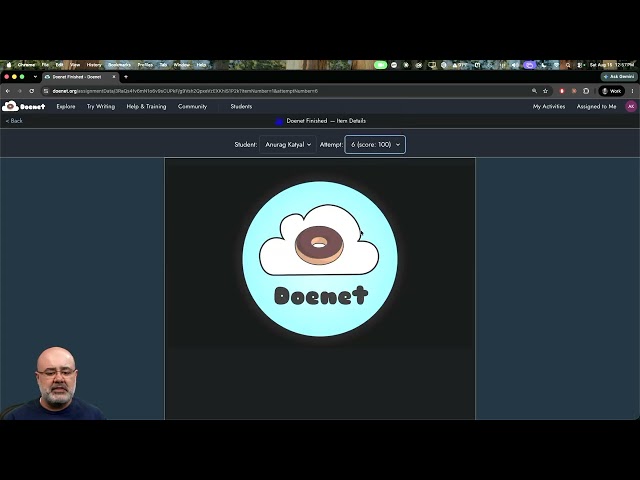This screenshot has width=640, height=480.
Task: Open the Students link in the navbar
Action: pyautogui.click(x=241, y=107)
